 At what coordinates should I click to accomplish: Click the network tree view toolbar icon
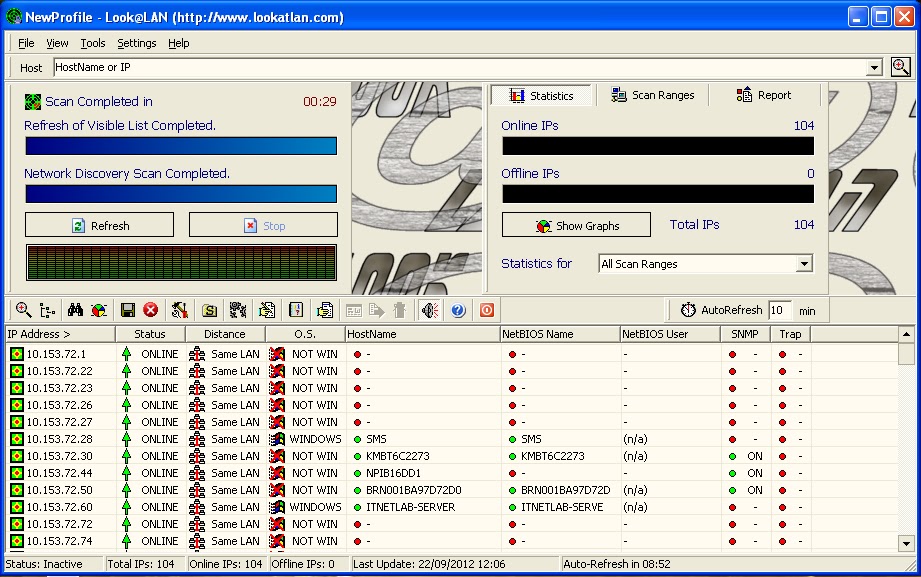[x=47, y=311]
